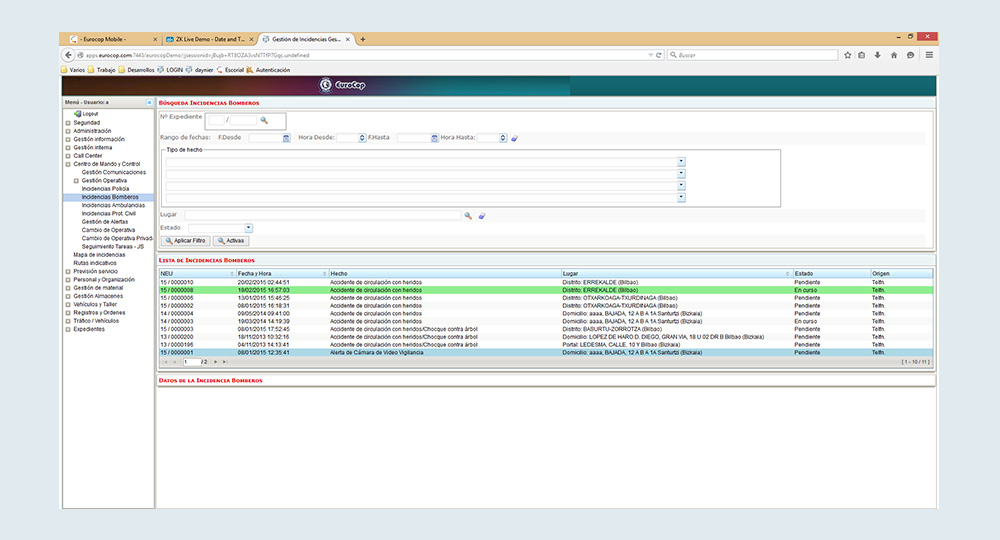Click the Firefox home icon

tap(894, 55)
